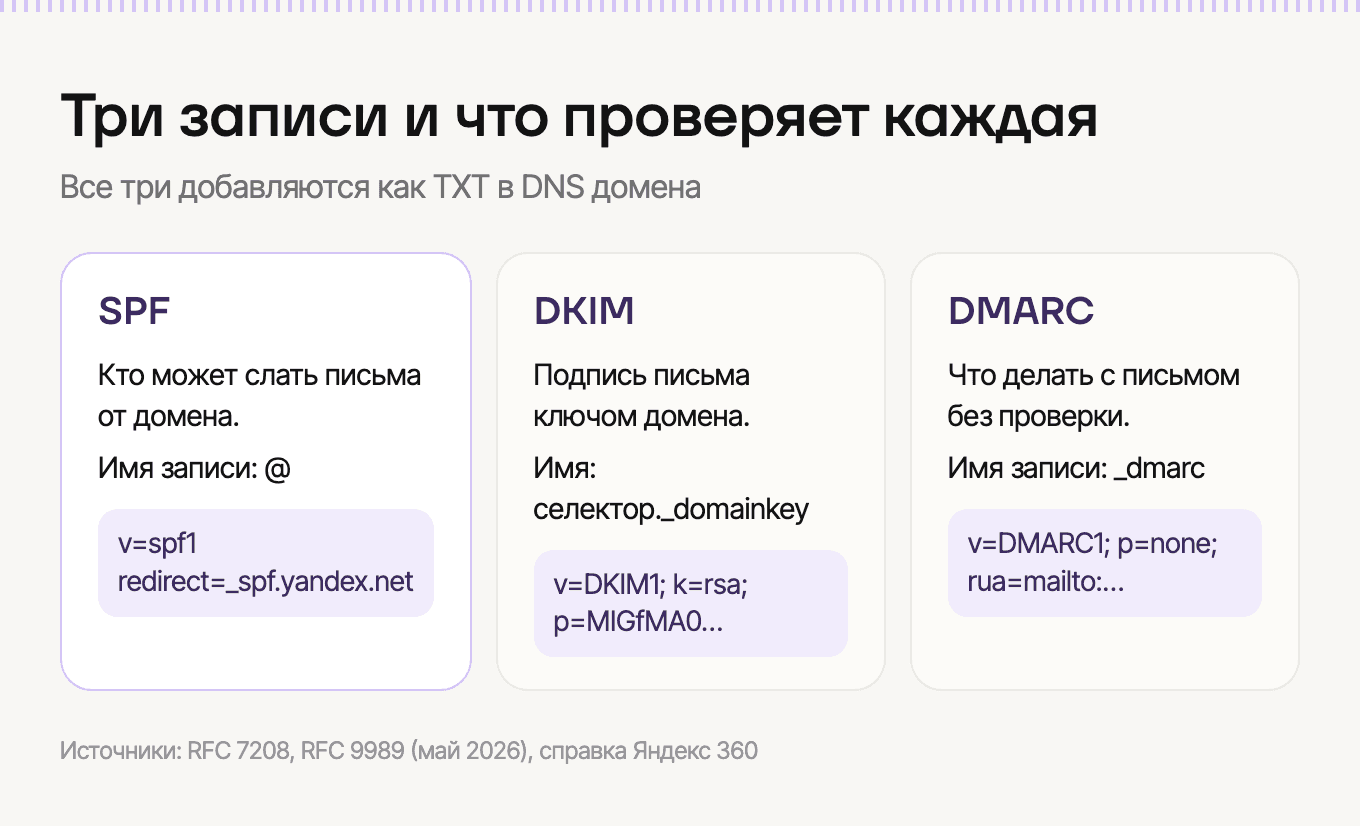1360x826 pixels.
Task: Click 'Имя: селектор._domainkey' in the DKIM card
Action: pos(671,489)
